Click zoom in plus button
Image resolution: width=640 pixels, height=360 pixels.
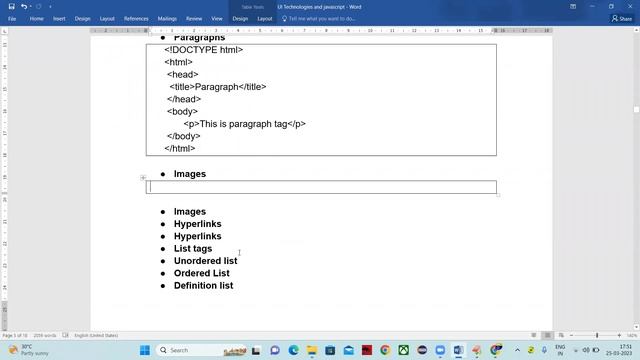pos(619,336)
